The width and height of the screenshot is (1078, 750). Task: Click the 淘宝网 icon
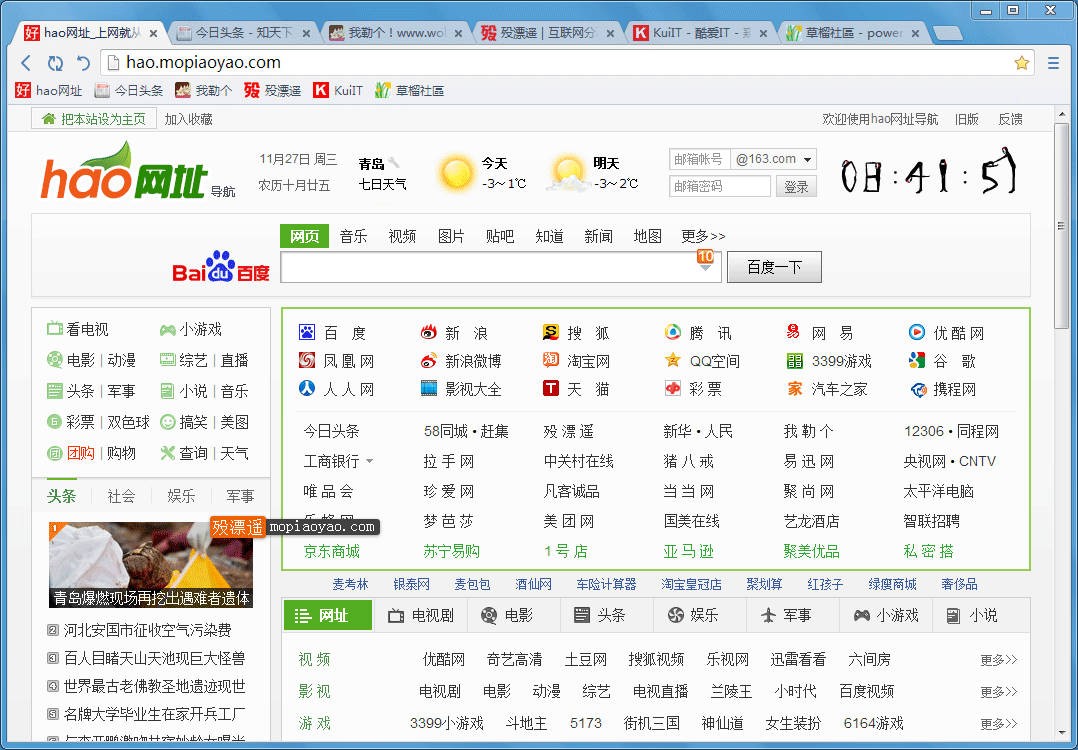(x=551, y=360)
